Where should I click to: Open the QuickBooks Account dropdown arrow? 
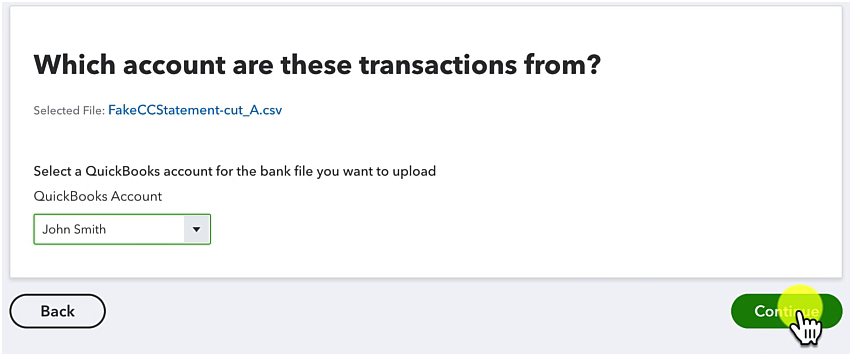click(x=197, y=230)
